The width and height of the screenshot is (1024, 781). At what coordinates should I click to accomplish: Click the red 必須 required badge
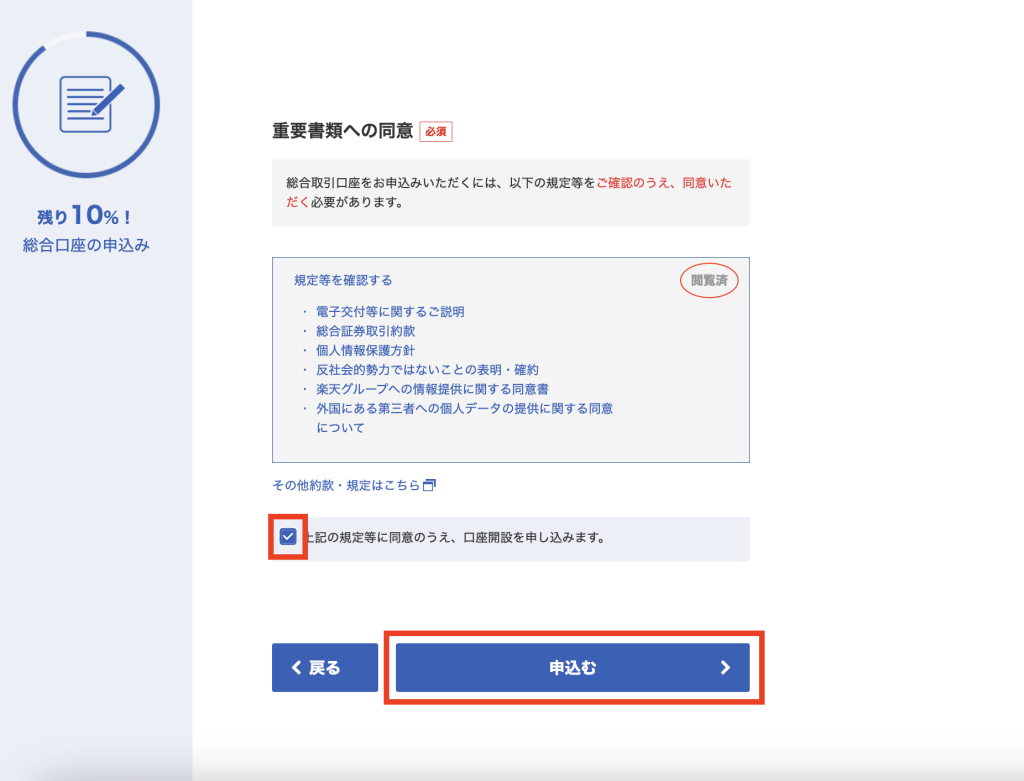[435, 131]
